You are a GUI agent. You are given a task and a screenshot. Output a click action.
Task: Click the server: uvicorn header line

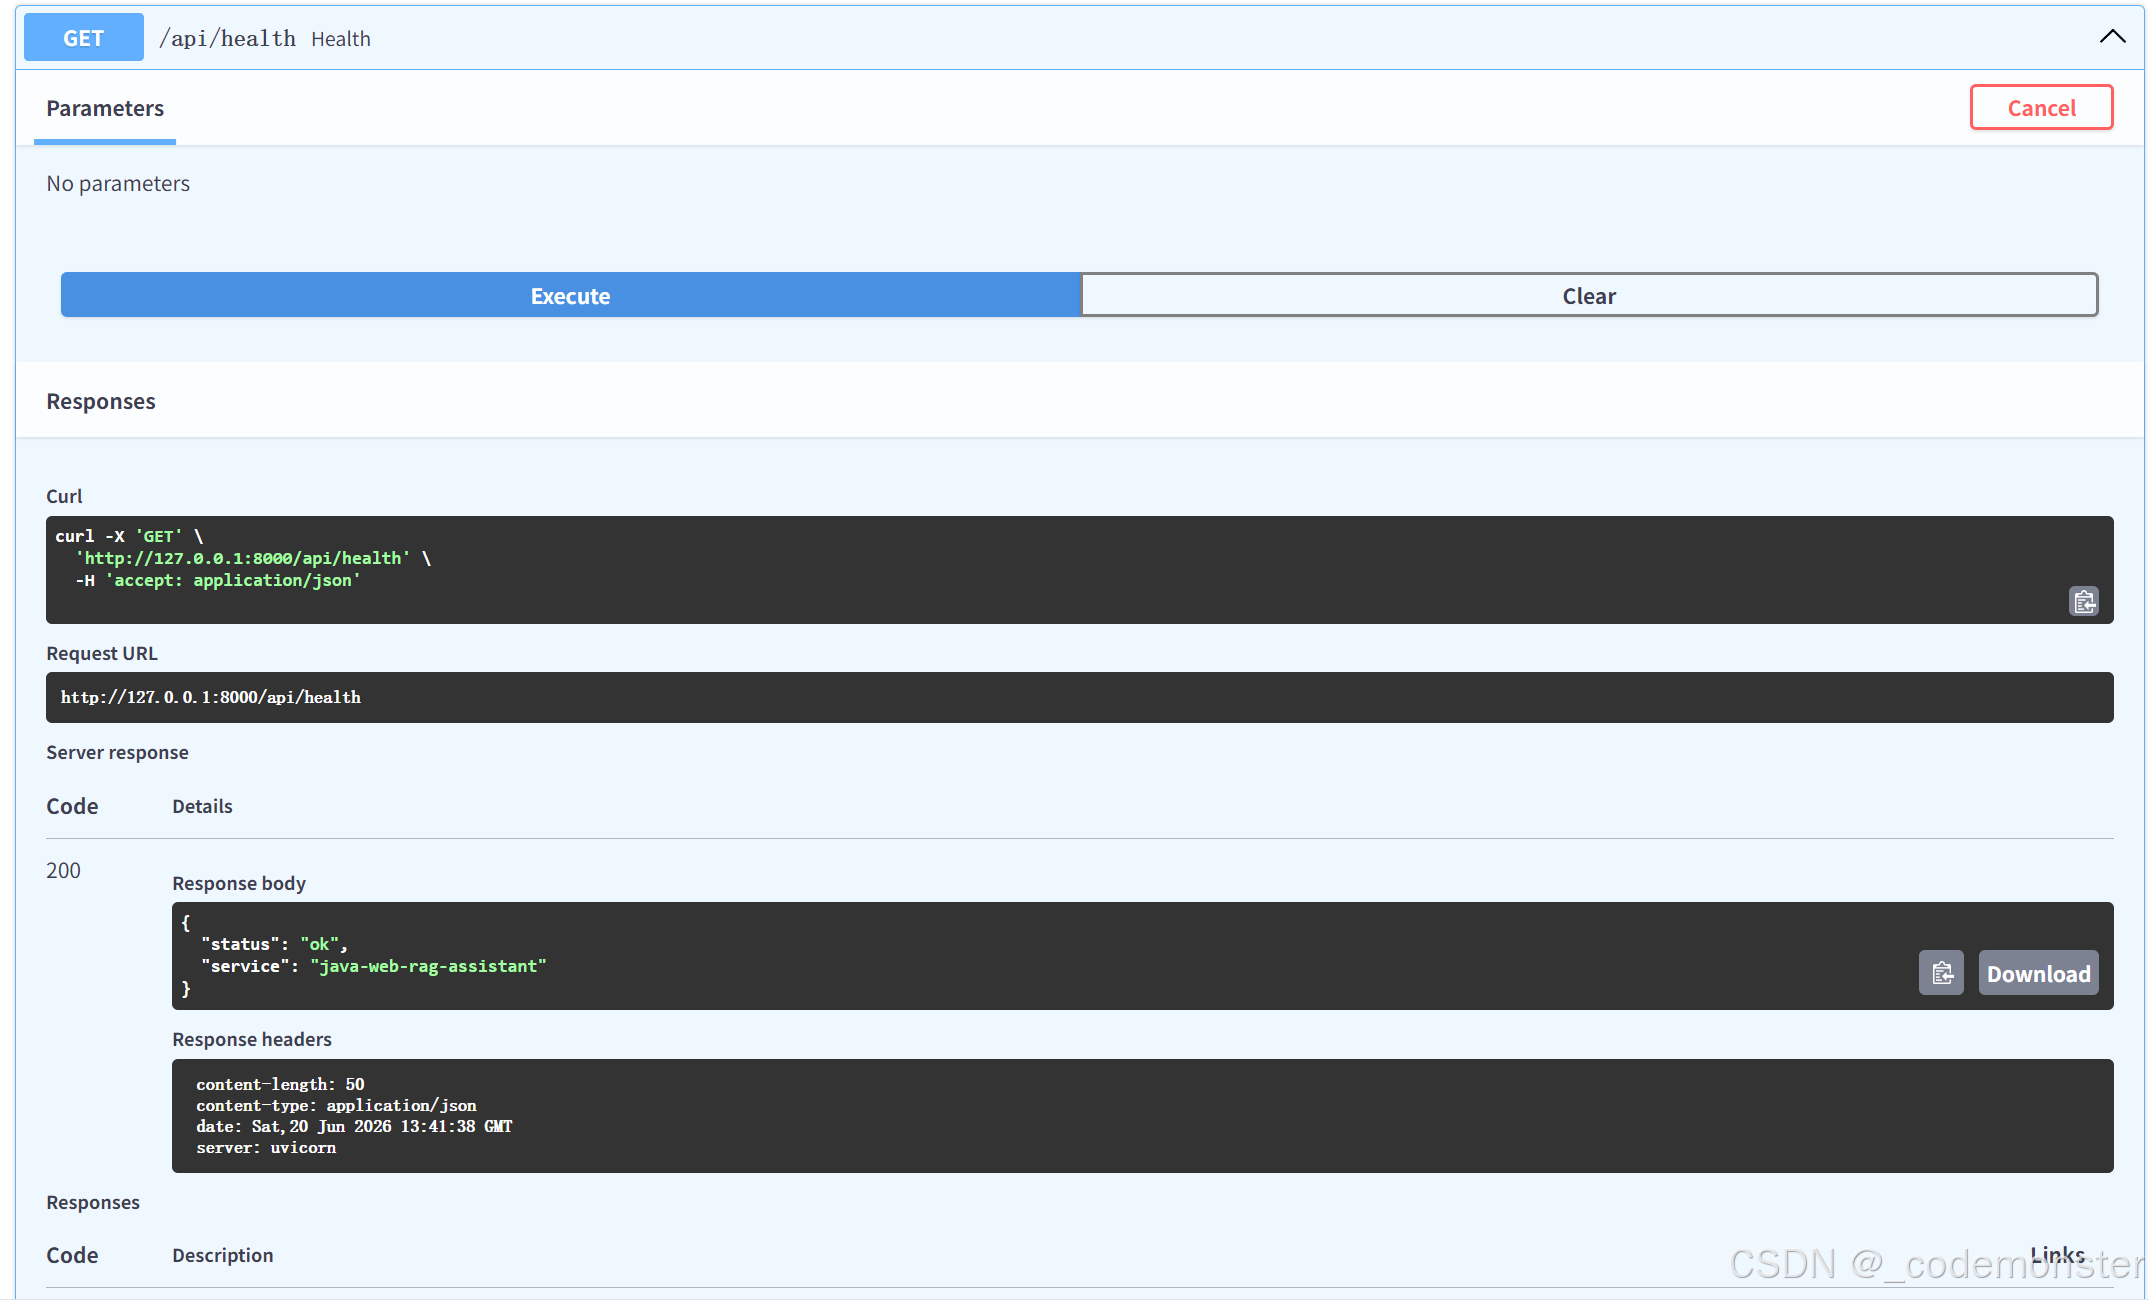coord(266,1147)
